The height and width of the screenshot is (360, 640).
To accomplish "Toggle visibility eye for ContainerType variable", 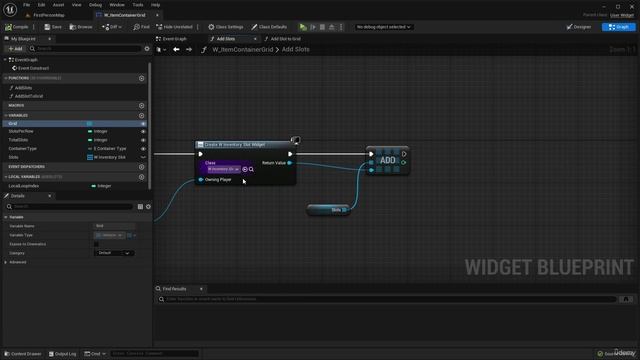I will 143,149.
